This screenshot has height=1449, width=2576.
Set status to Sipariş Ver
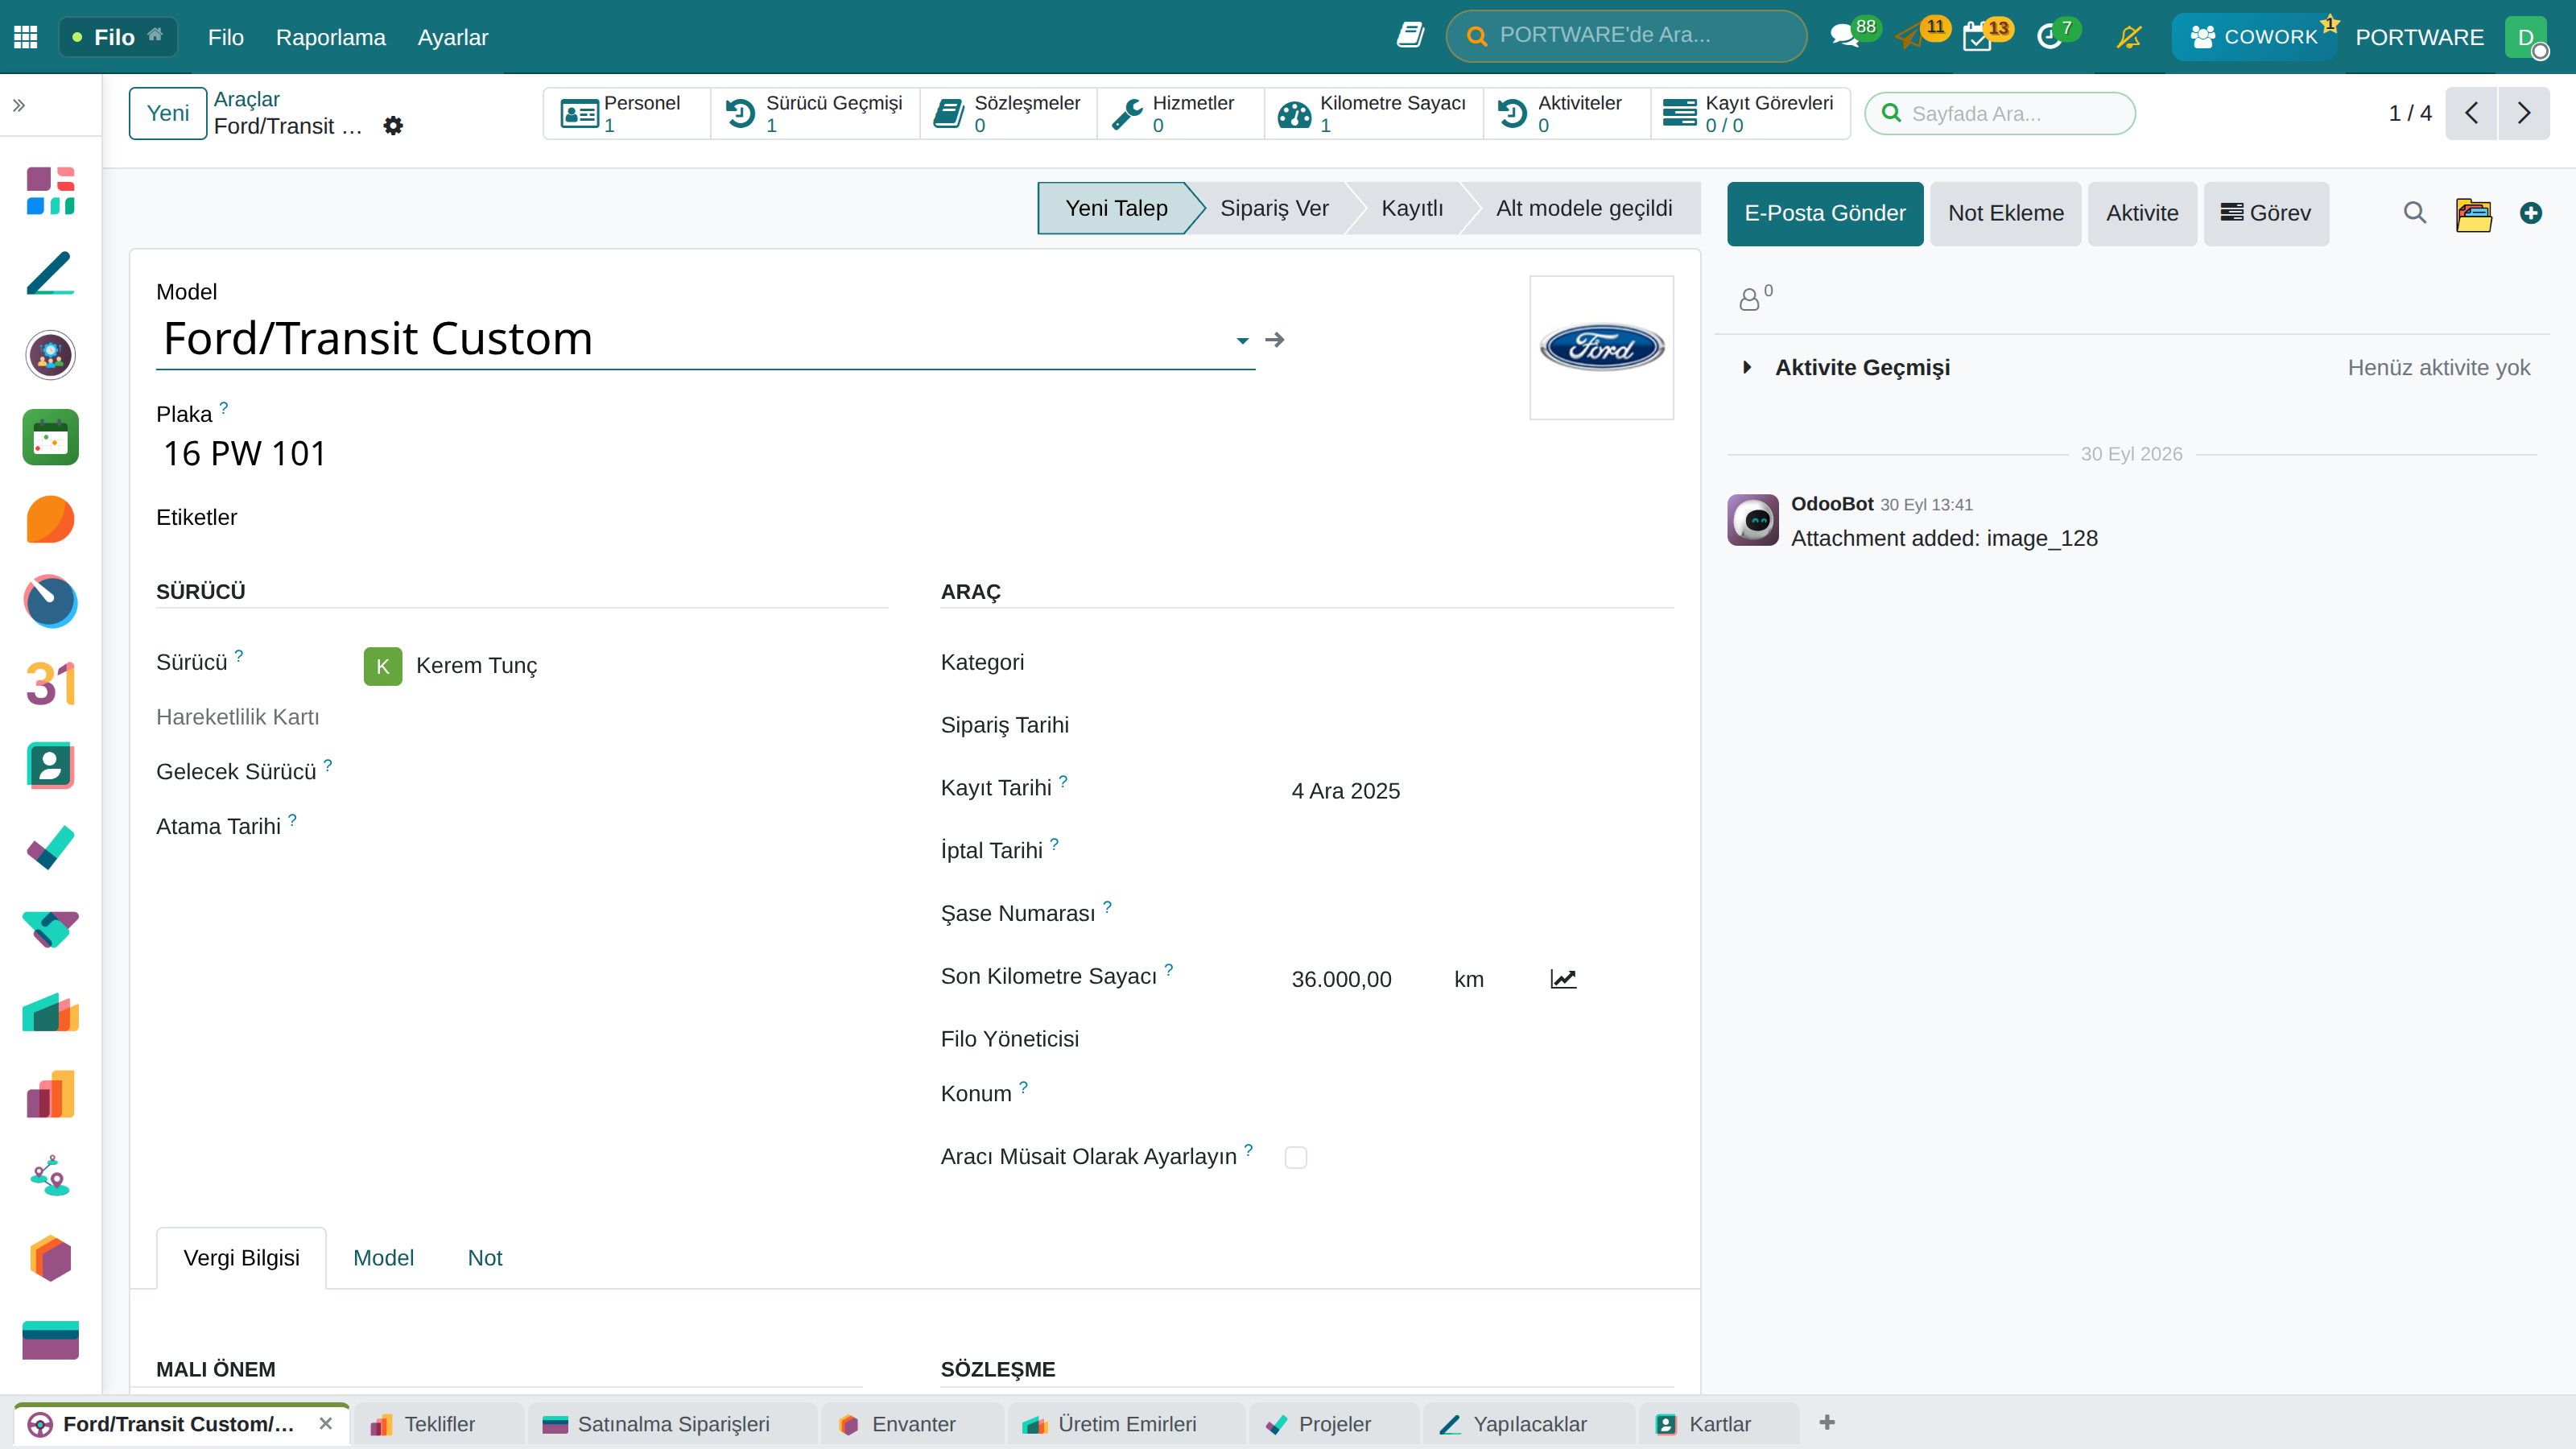(1274, 208)
